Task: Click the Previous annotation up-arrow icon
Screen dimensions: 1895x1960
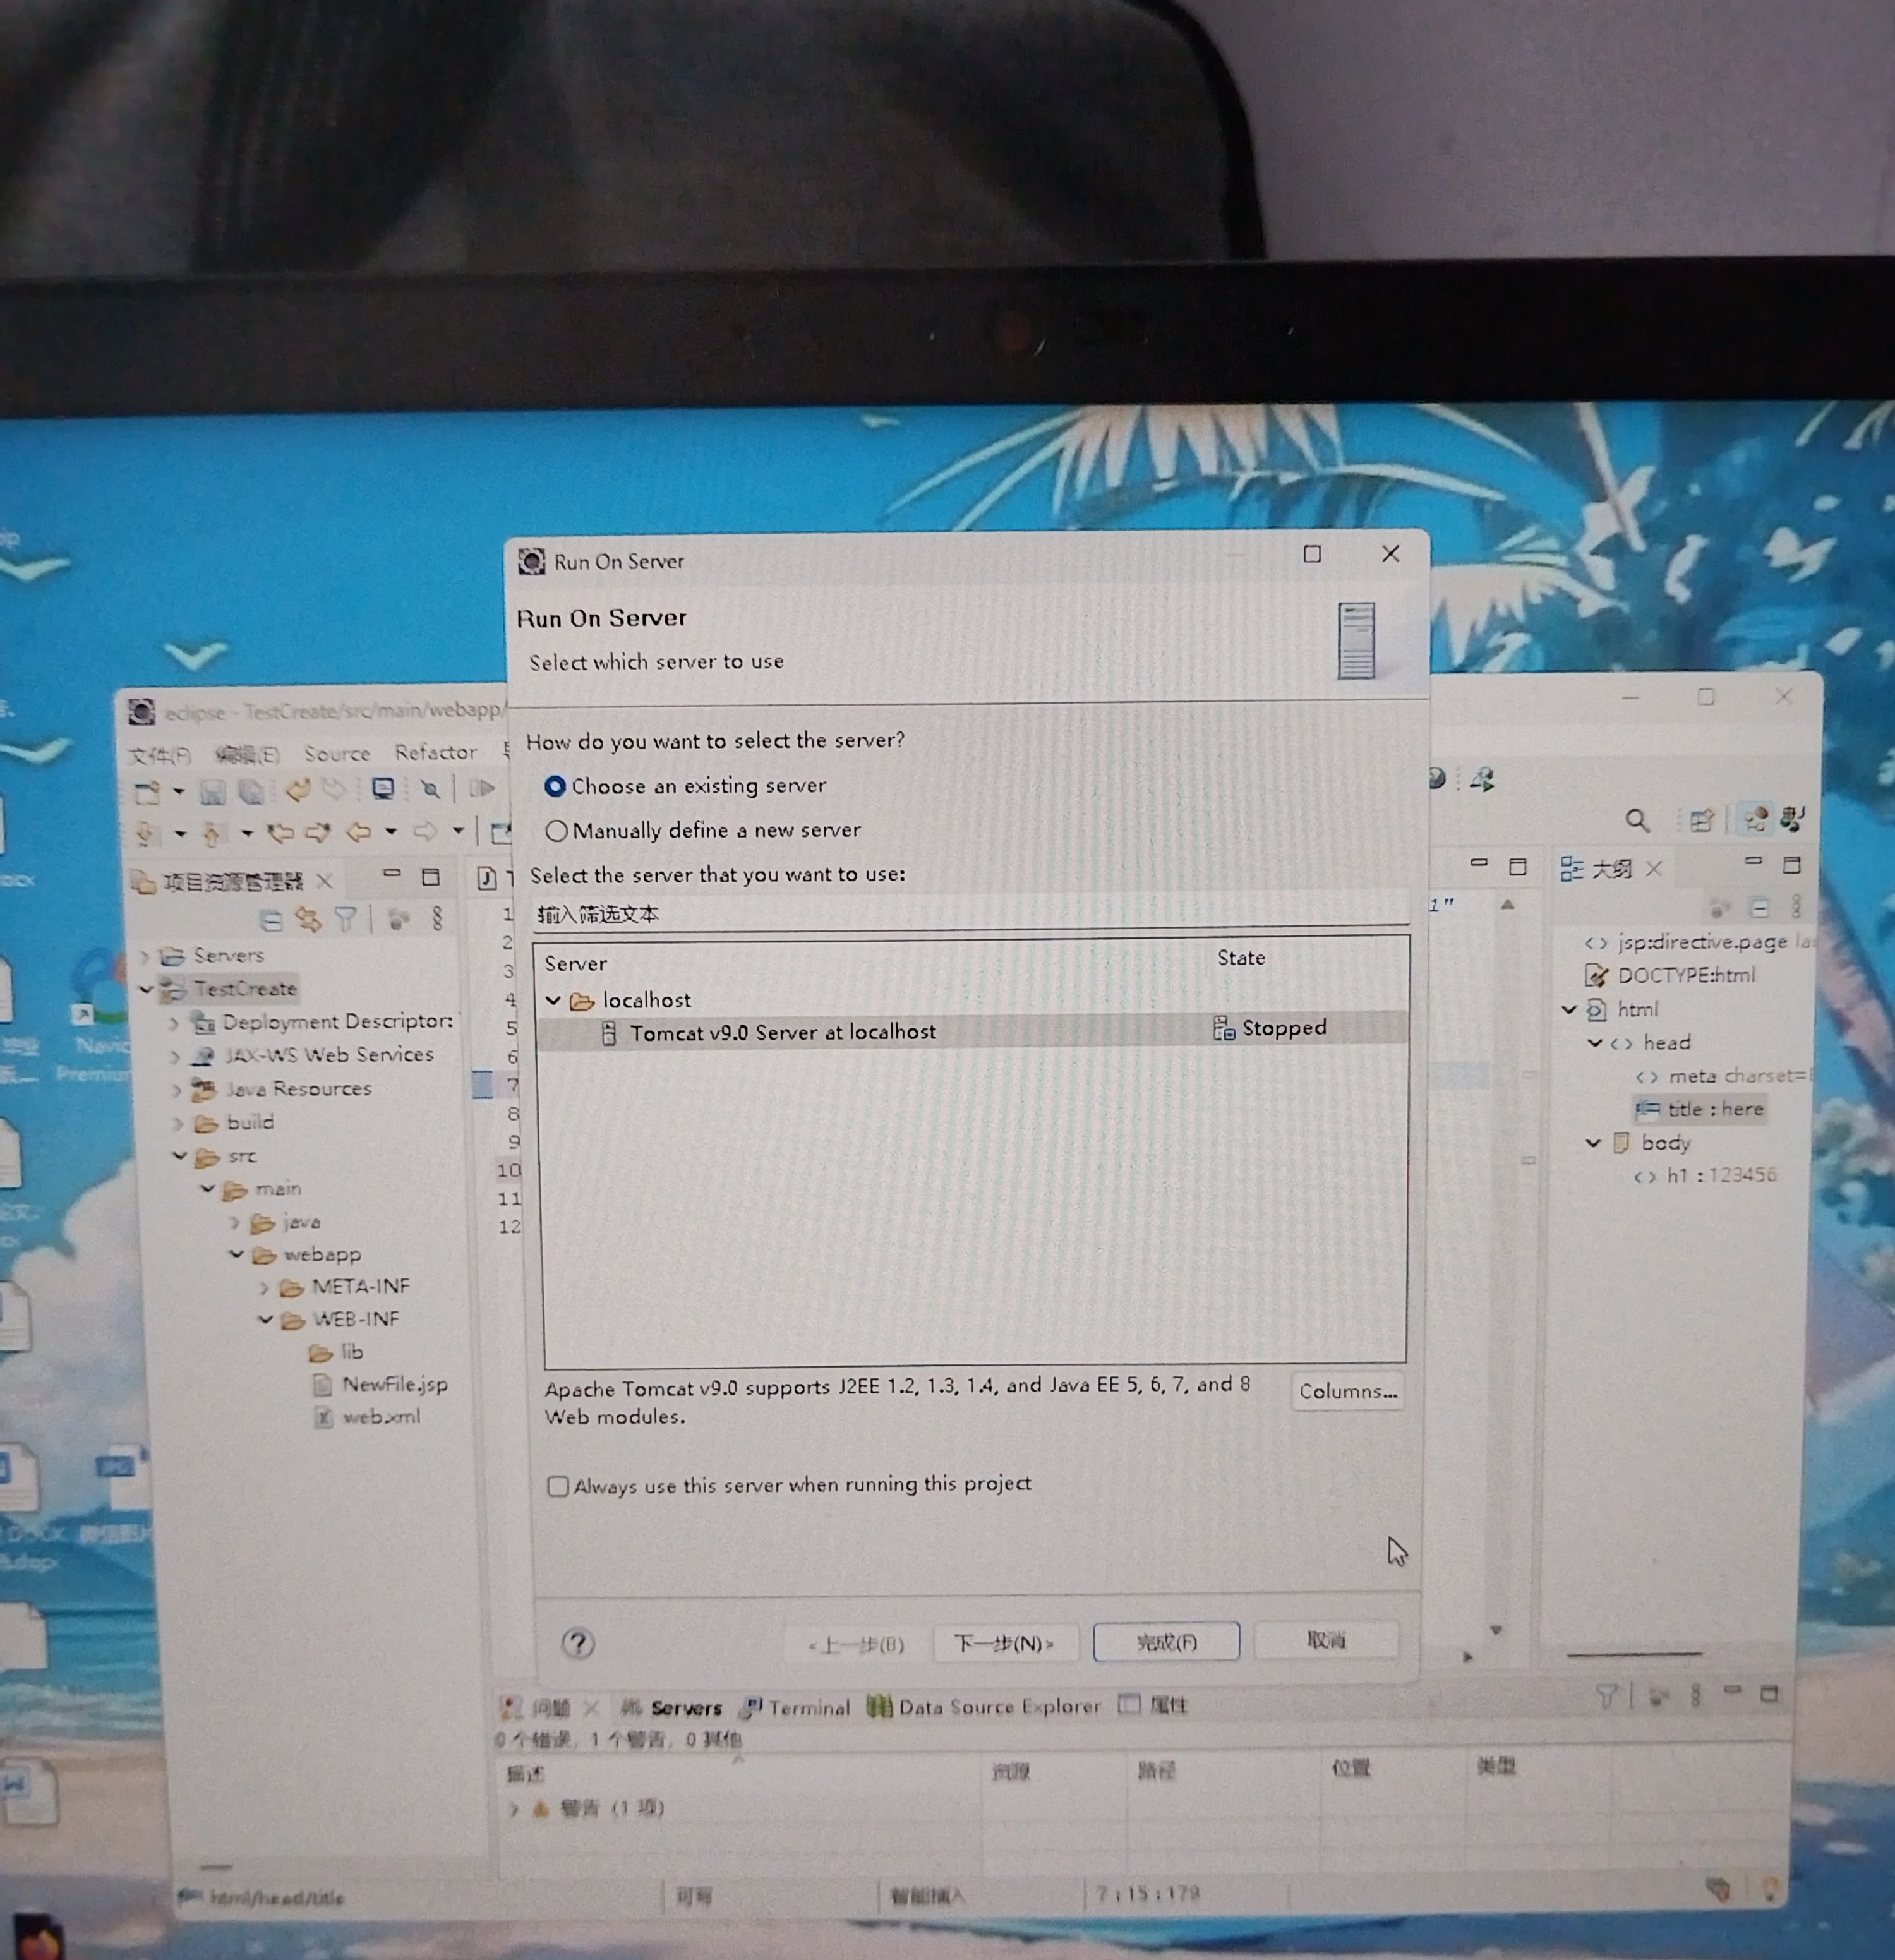Action: (x=212, y=833)
